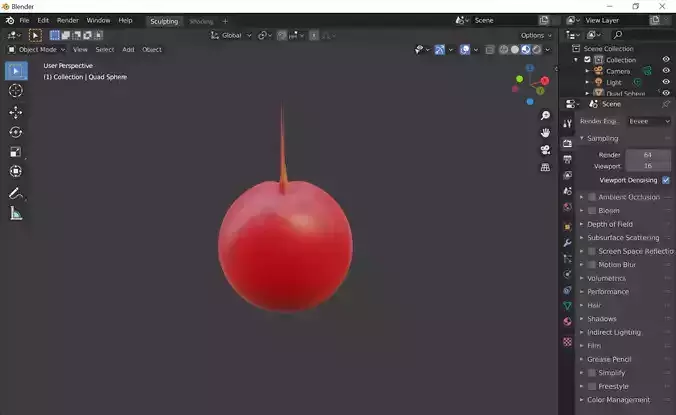
Task: Open Output properties tab (printer icon)
Action: [567, 159]
